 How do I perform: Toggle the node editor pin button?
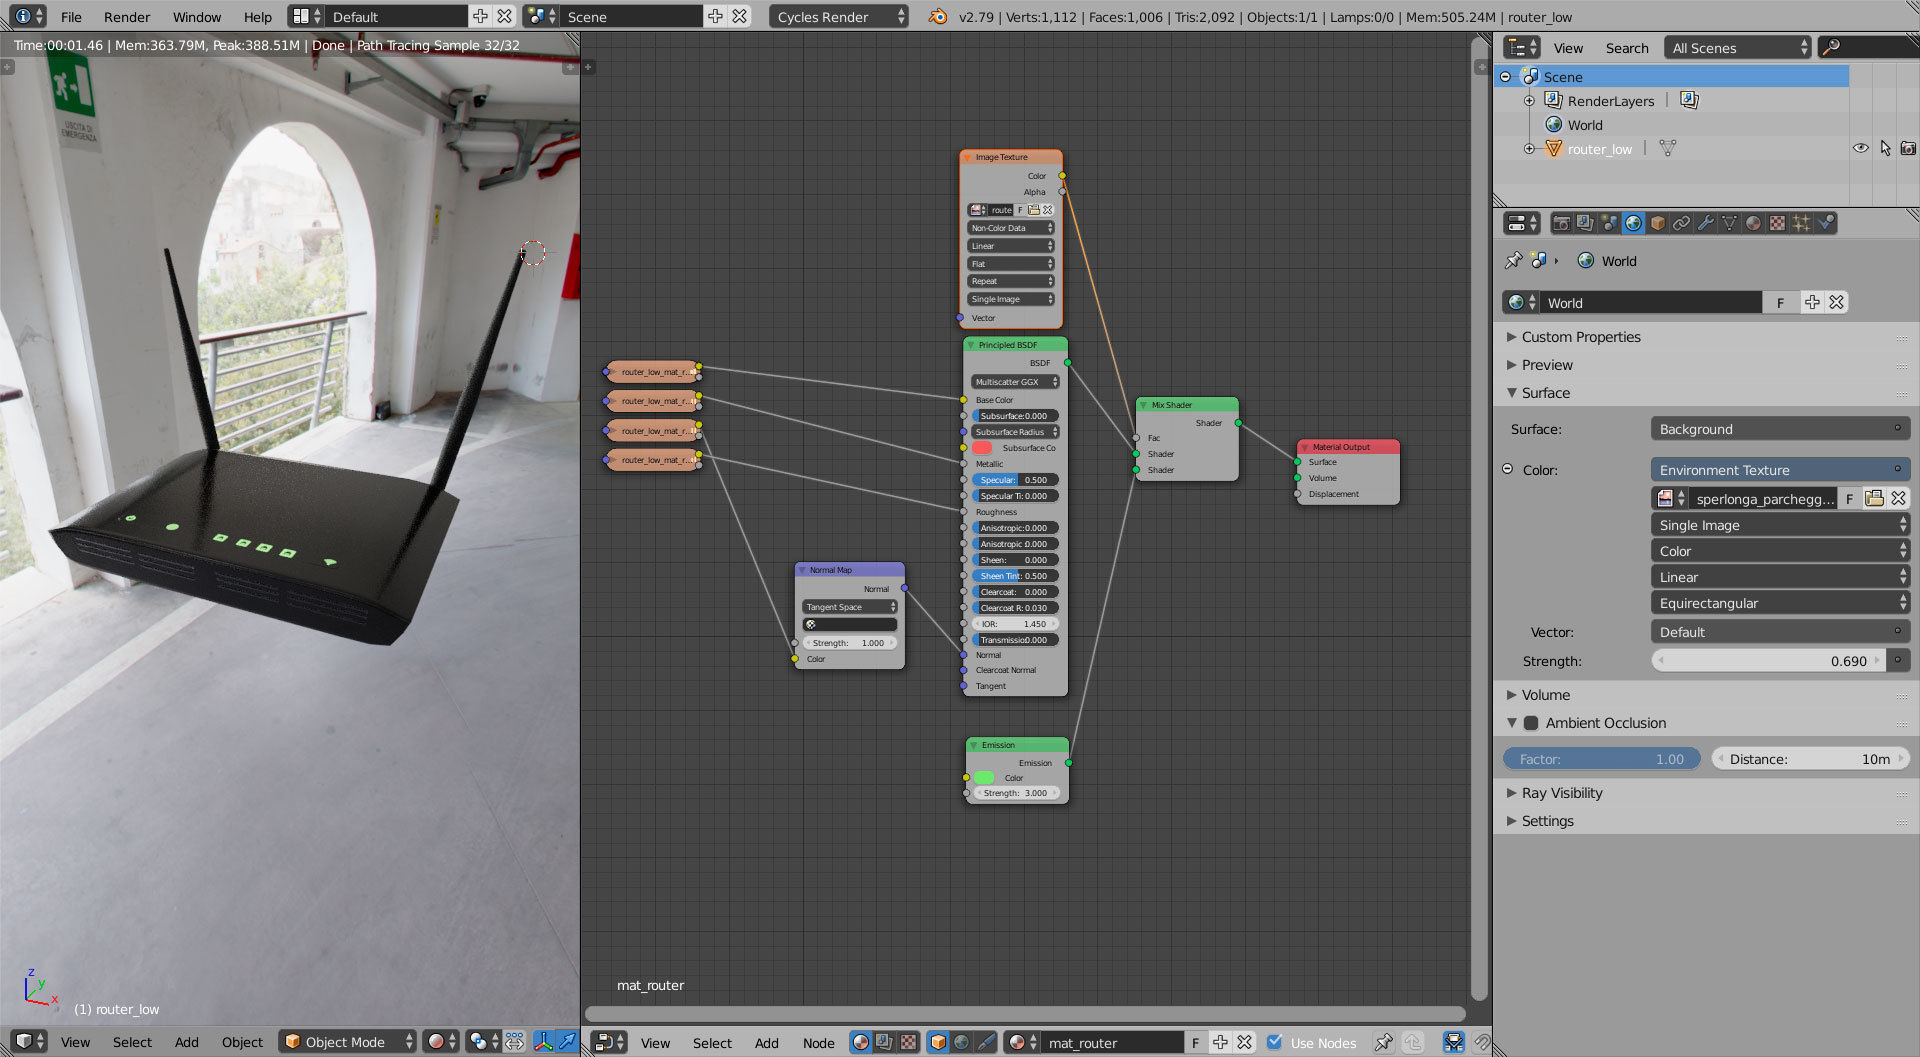point(1383,1042)
